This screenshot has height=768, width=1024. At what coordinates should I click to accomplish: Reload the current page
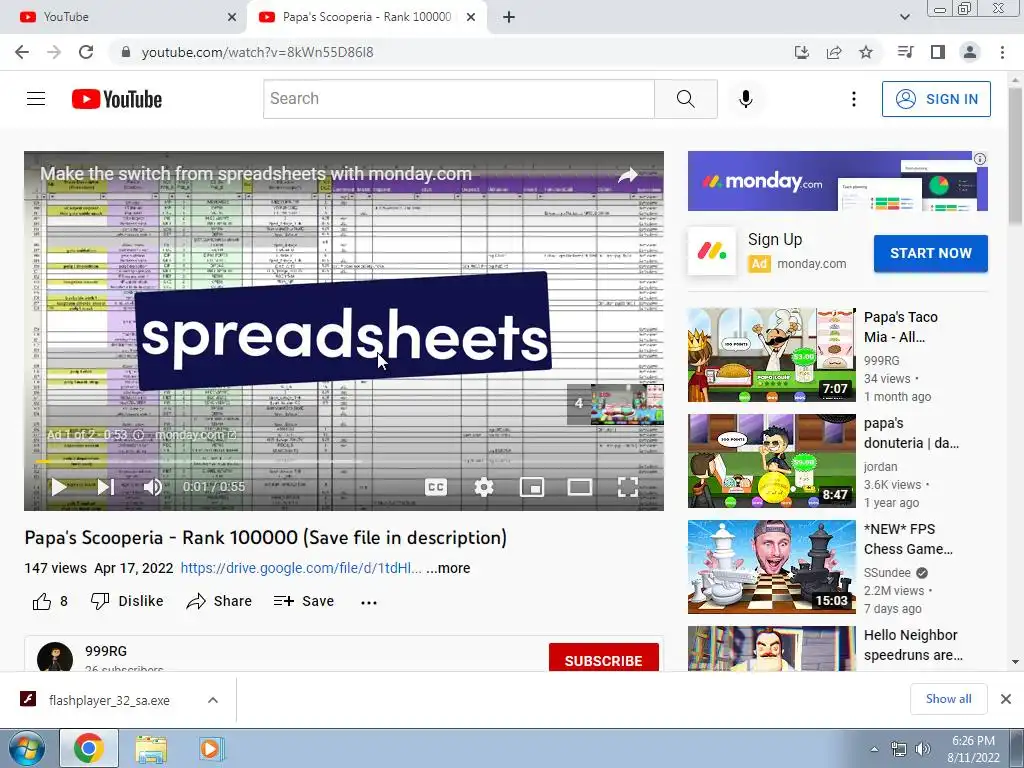point(86,52)
